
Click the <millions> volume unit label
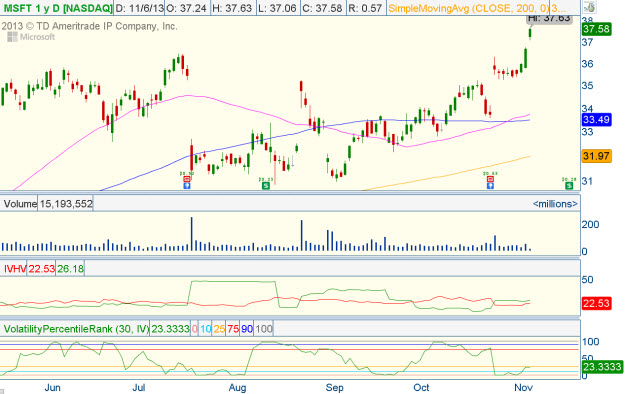tap(555, 204)
